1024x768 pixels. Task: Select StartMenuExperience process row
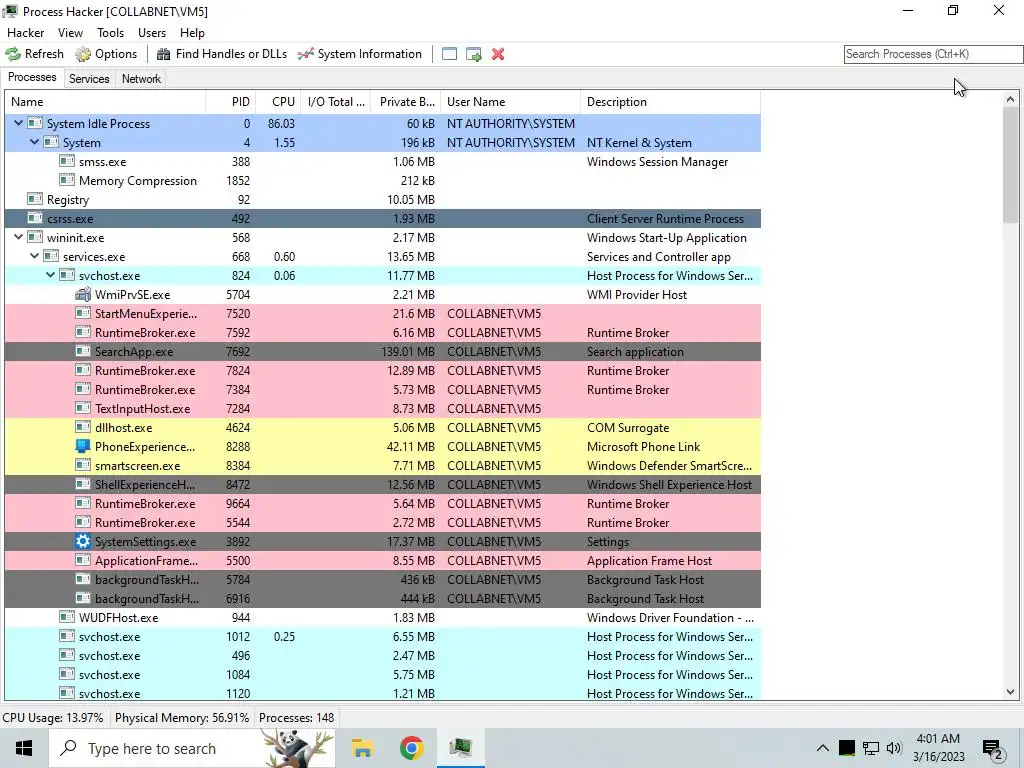pyautogui.click(x=383, y=313)
